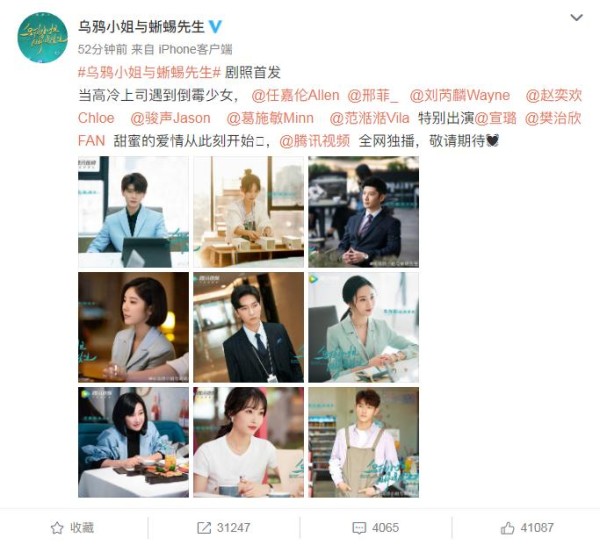View photo of man in apron
Image resolution: width=600 pixels, height=545 pixels.
[x=364, y=442]
